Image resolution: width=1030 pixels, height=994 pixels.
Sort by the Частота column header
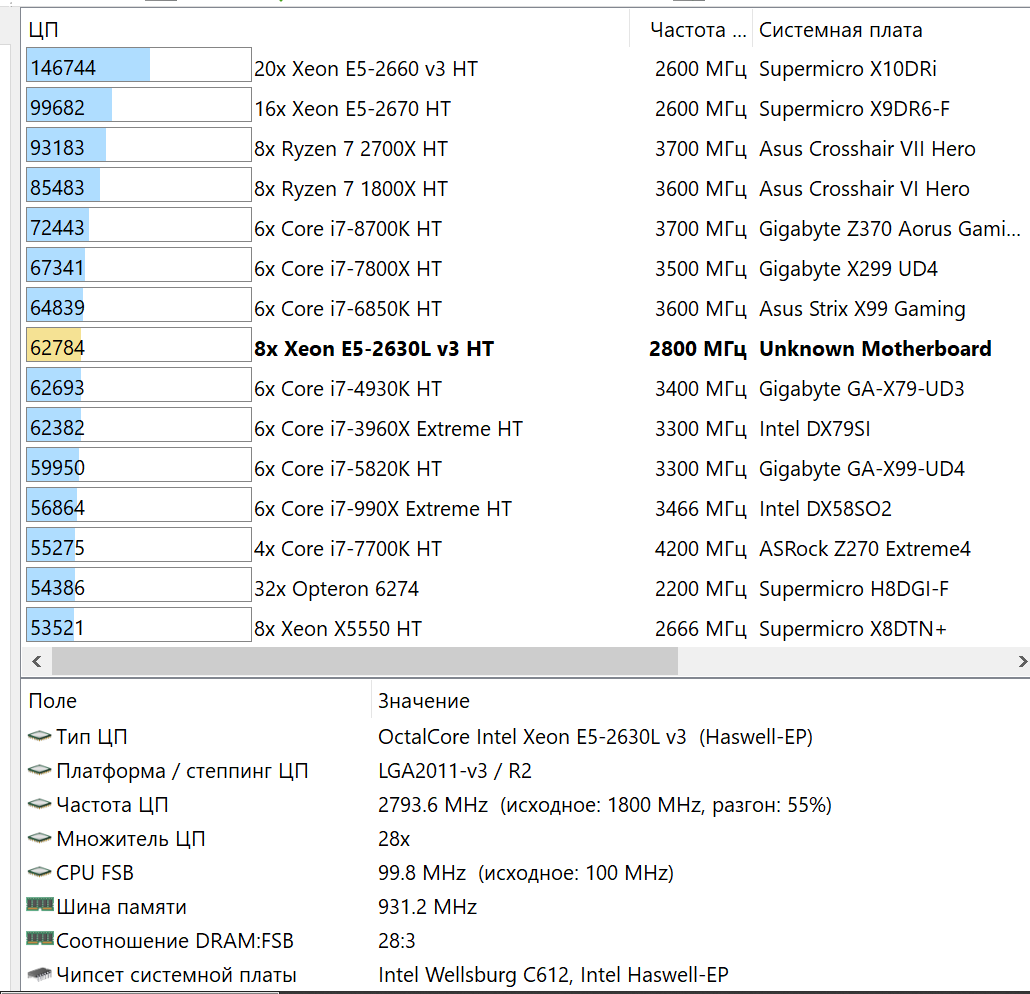click(x=690, y=30)
